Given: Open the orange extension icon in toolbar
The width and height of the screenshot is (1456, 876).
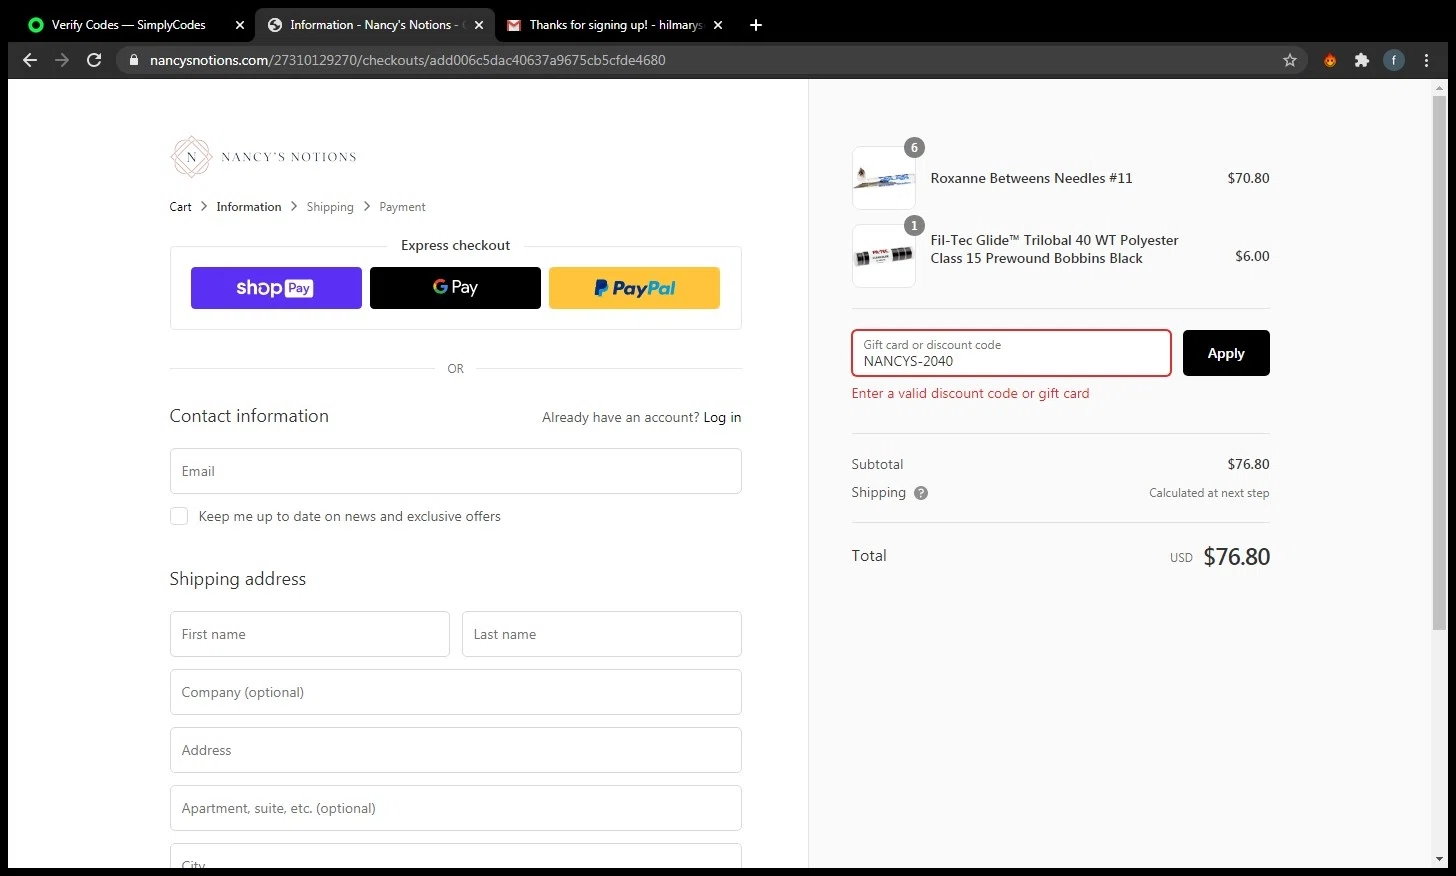Looking at the screenshot, I should 1330,60.
